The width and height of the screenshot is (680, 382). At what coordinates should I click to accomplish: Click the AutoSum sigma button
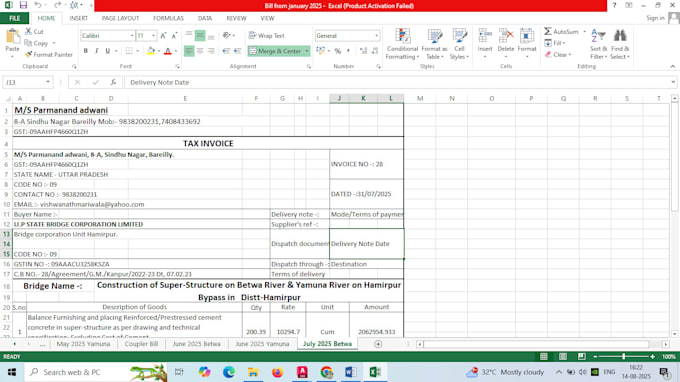pos(561,32)
